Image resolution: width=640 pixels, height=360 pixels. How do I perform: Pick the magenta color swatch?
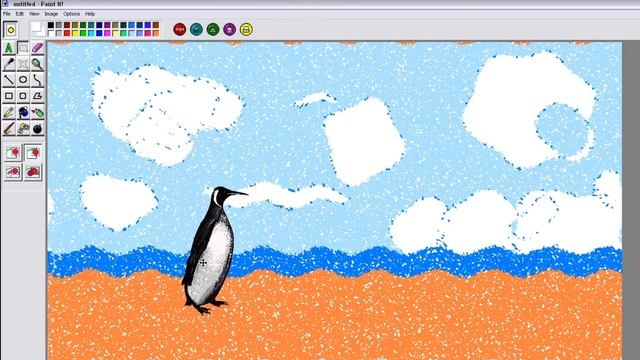[x=107, y=33]
